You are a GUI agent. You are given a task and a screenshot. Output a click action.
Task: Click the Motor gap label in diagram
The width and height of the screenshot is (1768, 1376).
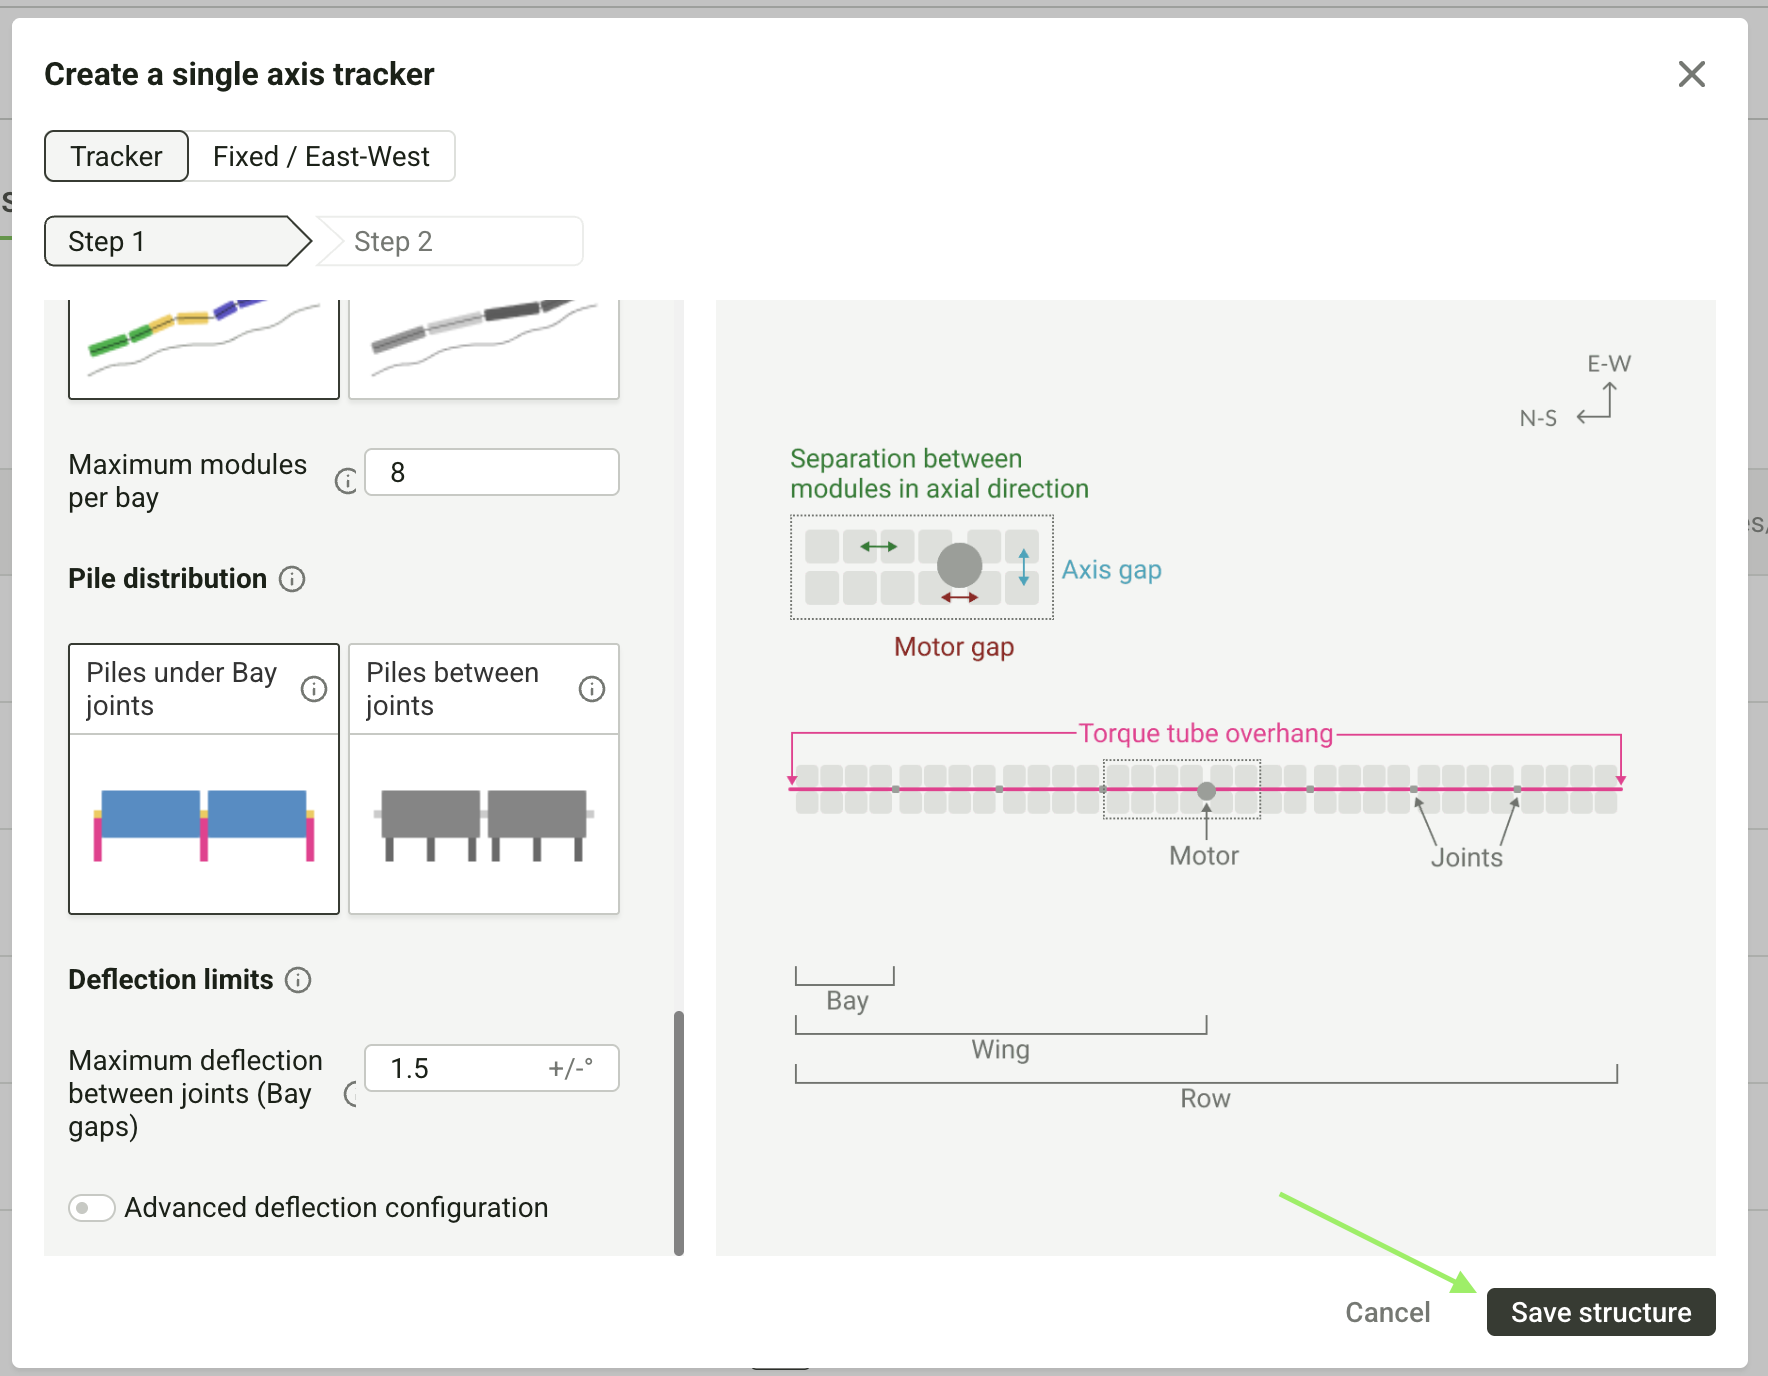pos(954,647)
